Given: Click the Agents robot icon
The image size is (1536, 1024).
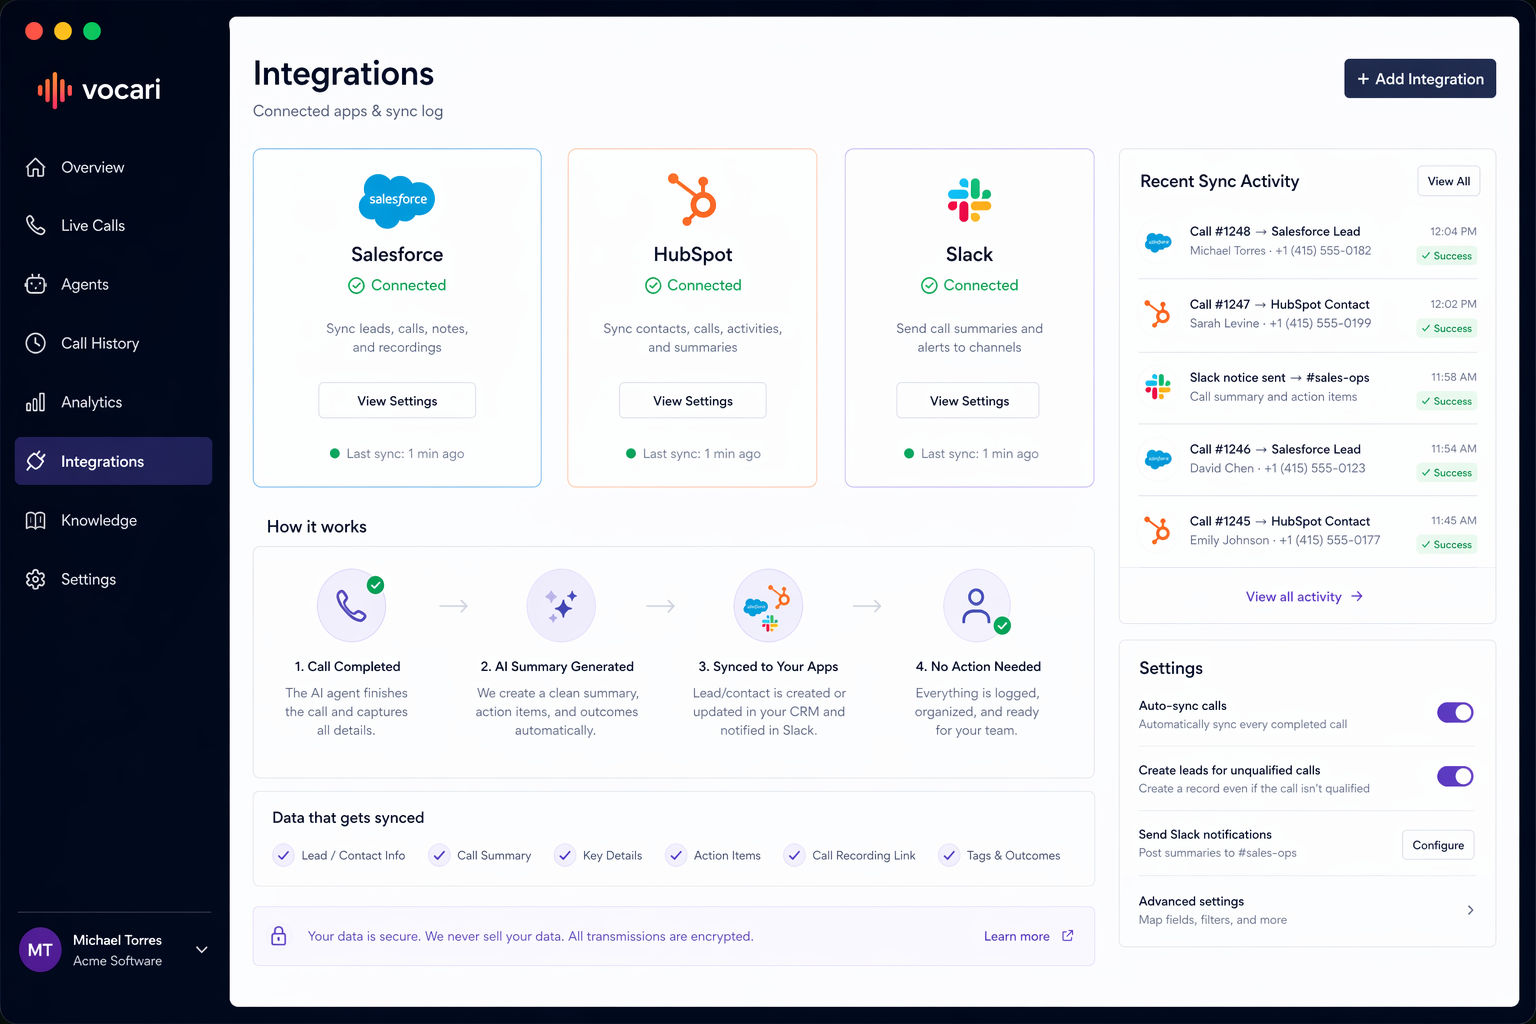Looking at the screenshot, I should [x=36, y=284].
